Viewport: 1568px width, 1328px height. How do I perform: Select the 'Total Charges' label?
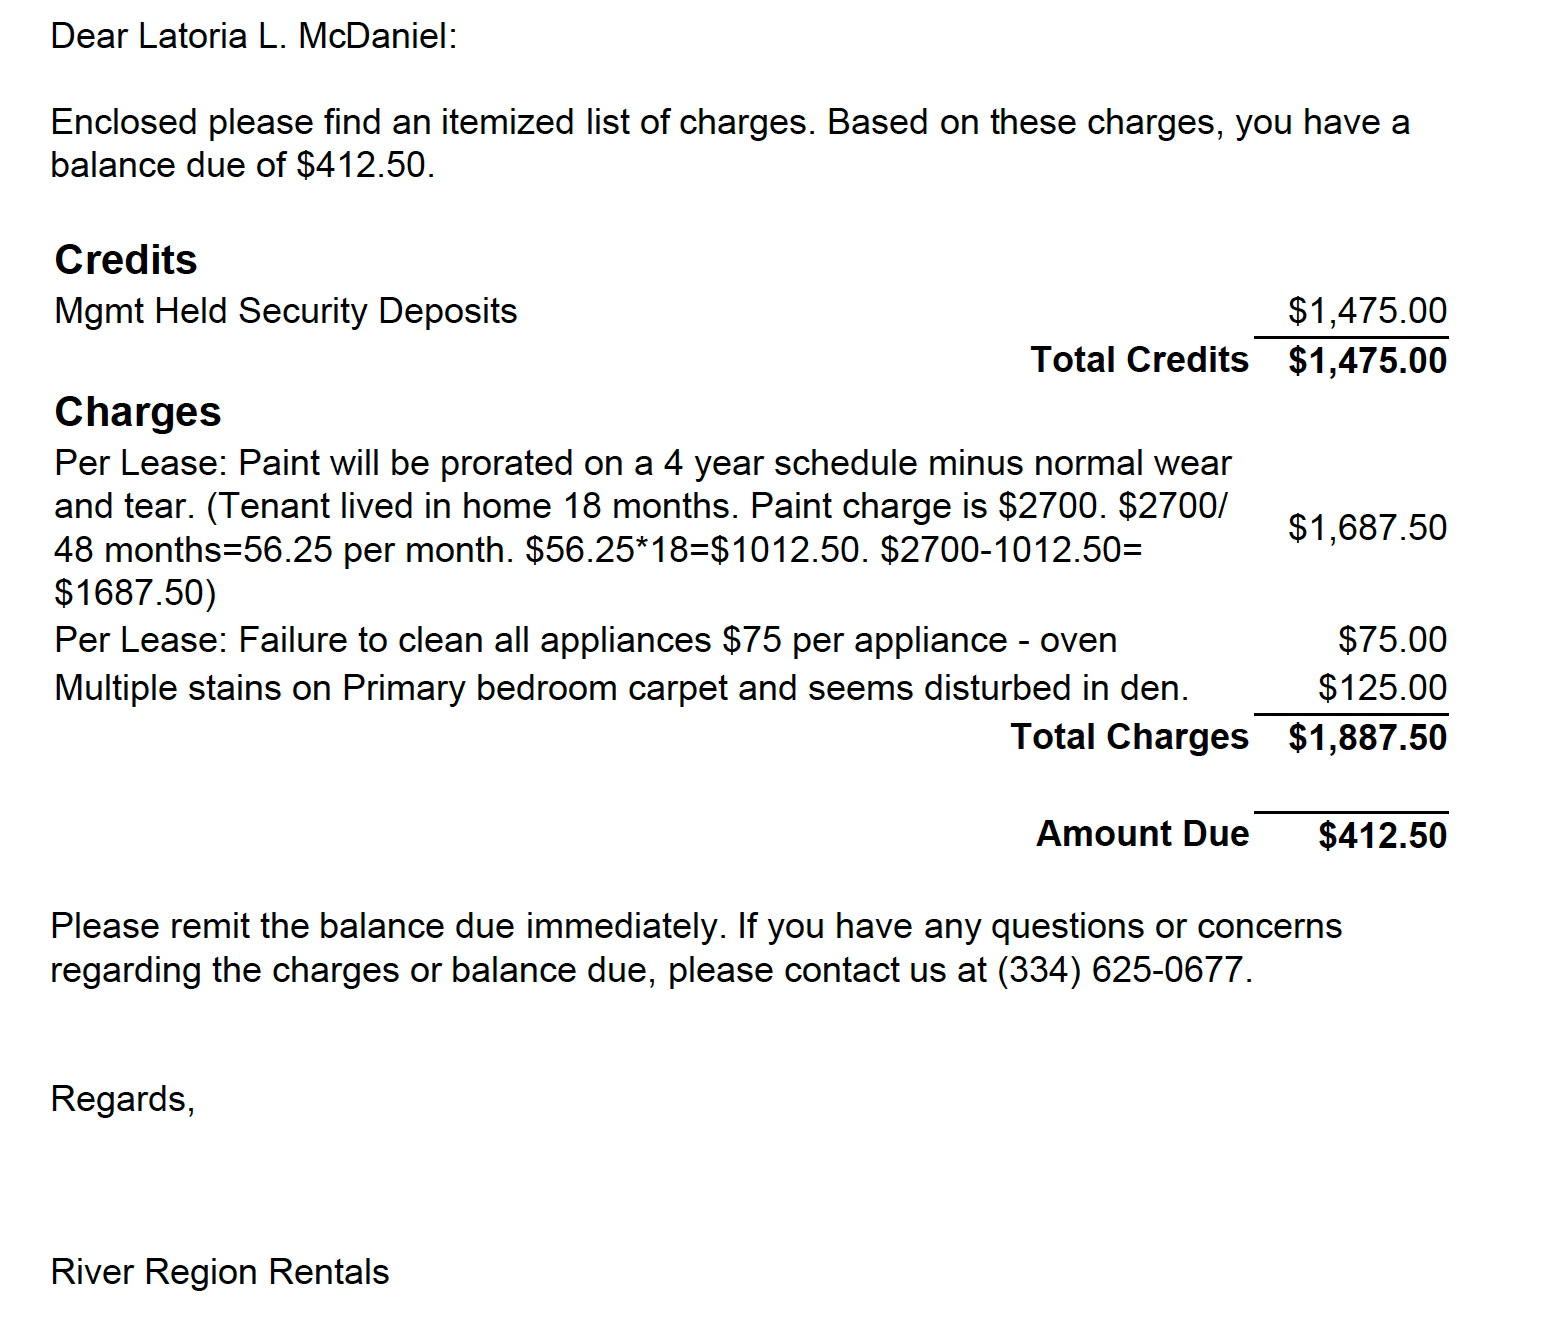click(1130, 737)
